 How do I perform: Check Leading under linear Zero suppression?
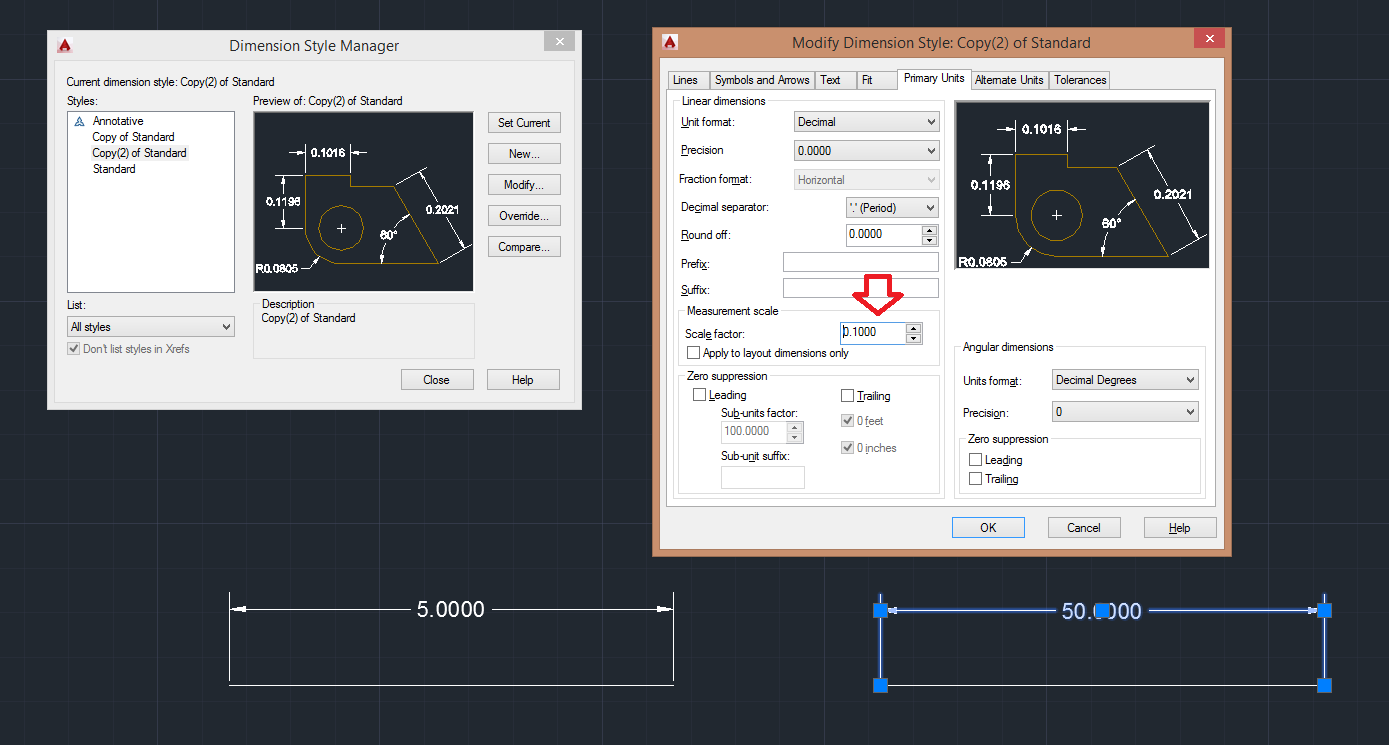(x=700, y=395)
